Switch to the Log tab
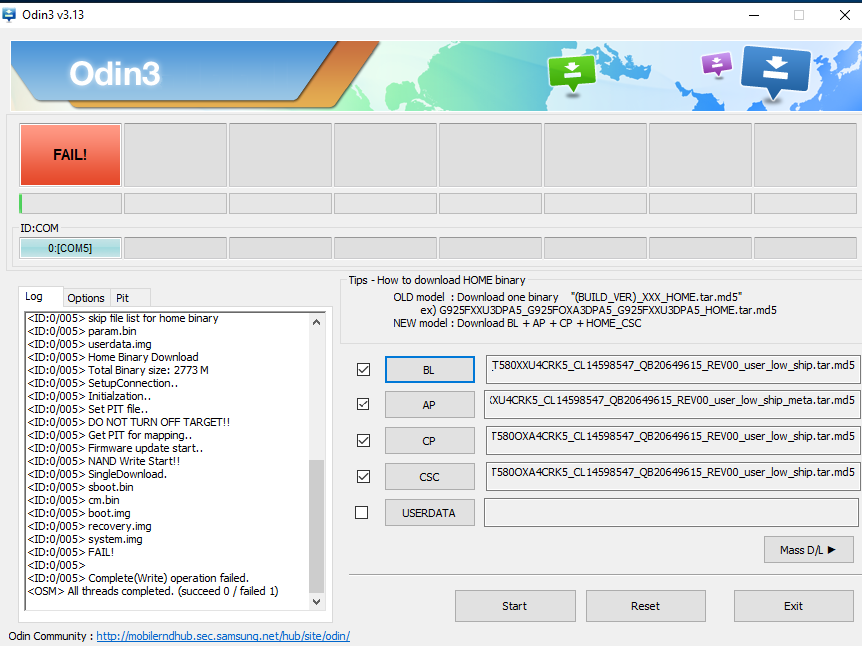The image size is (862, 646). [41, 296]
